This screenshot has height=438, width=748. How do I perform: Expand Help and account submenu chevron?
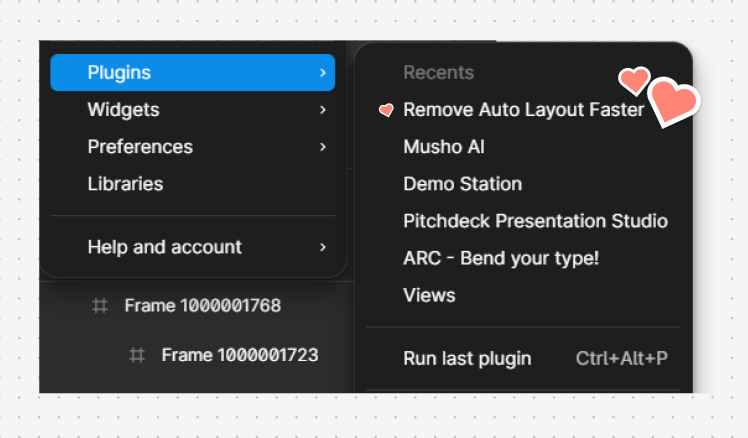323,247
